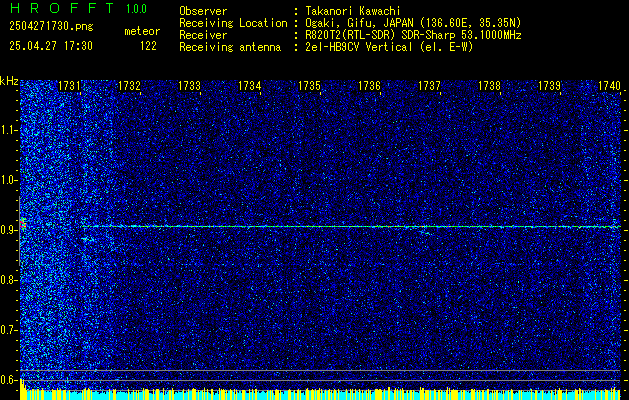Viewport: 629px width, 400px height.
Task: Click the 0.7 kHz axis label
Action: (8, 330)
